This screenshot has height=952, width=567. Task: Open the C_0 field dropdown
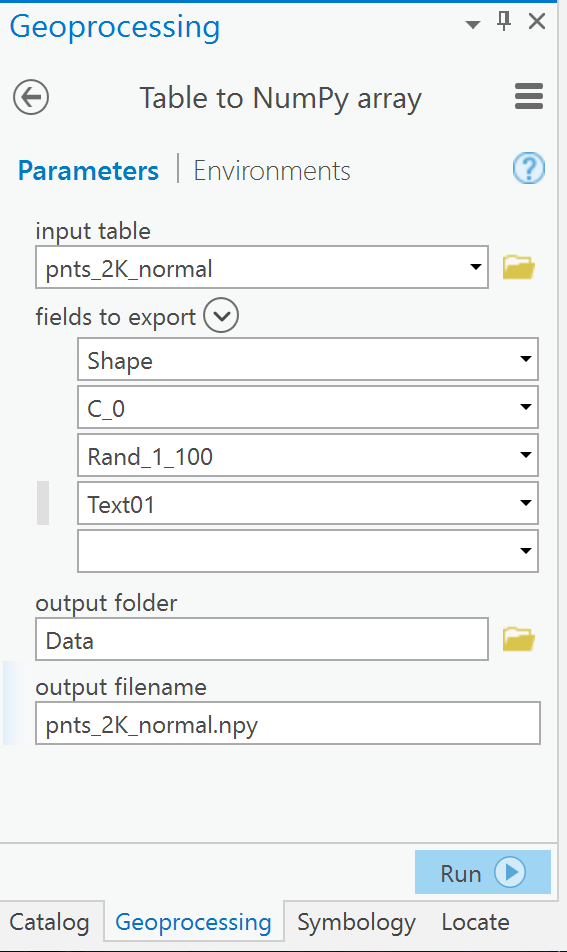526,407
